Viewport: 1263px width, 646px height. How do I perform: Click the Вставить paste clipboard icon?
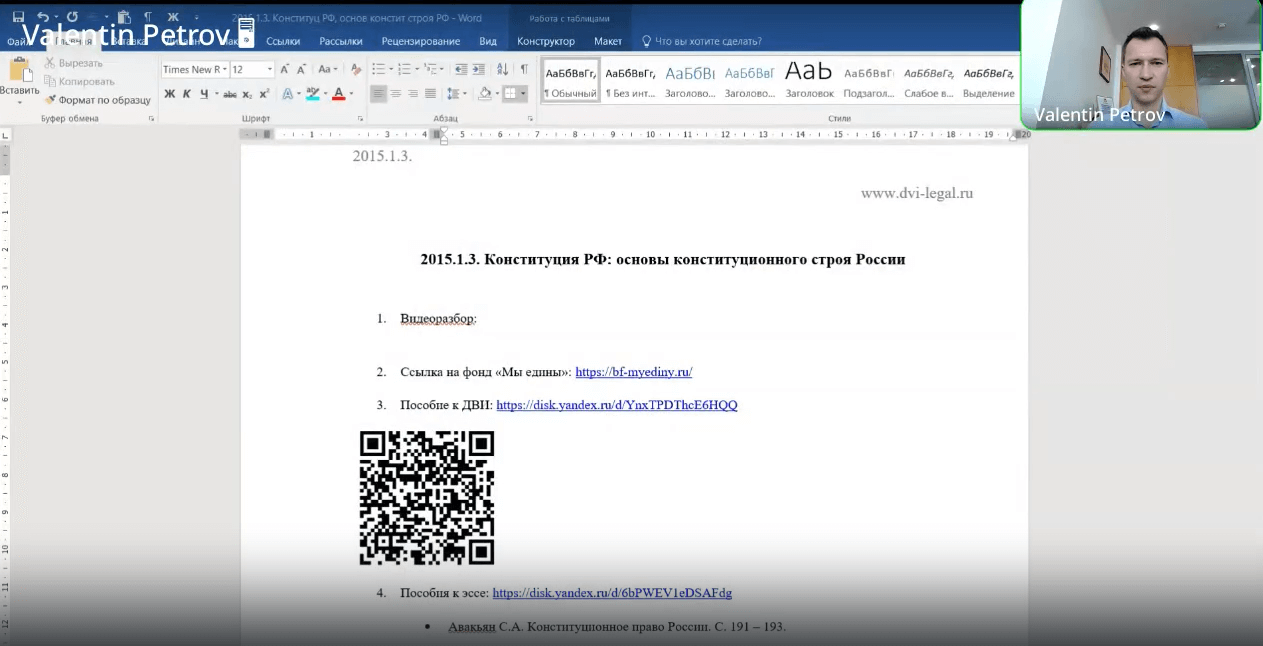tap(19, 70)
